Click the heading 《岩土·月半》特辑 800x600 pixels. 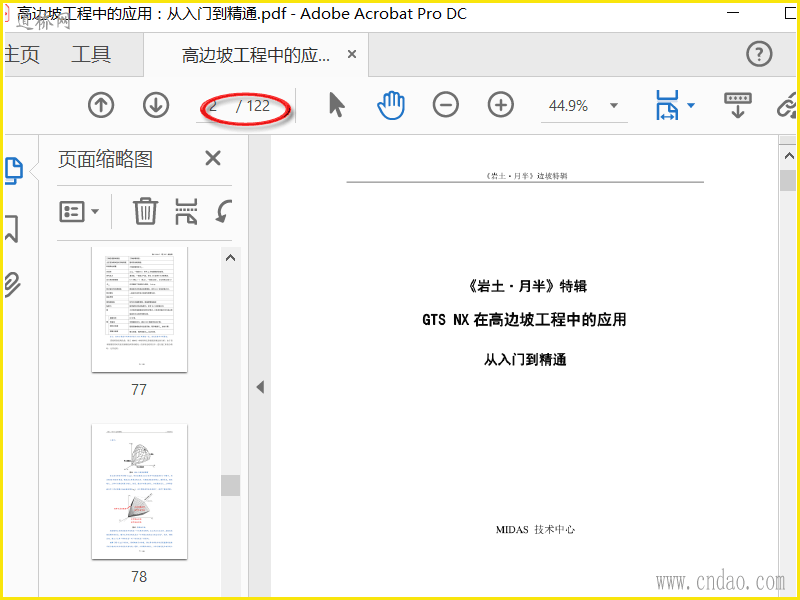click(x=526, y=286)
